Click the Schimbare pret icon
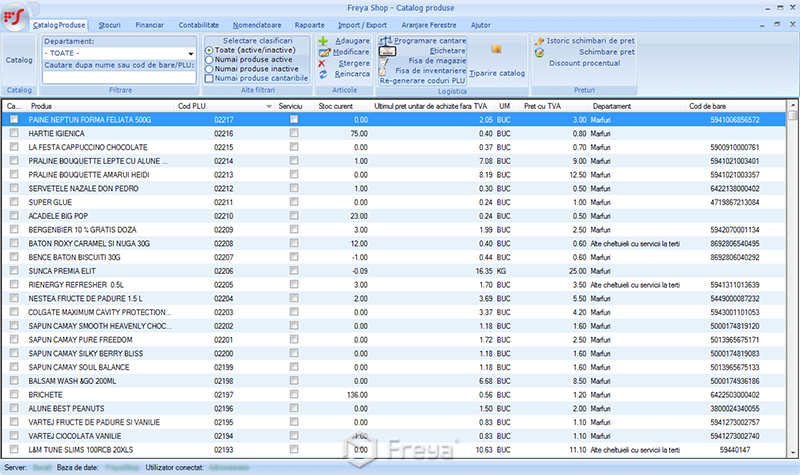The image size is (800, 475). (x=539, y=53)
